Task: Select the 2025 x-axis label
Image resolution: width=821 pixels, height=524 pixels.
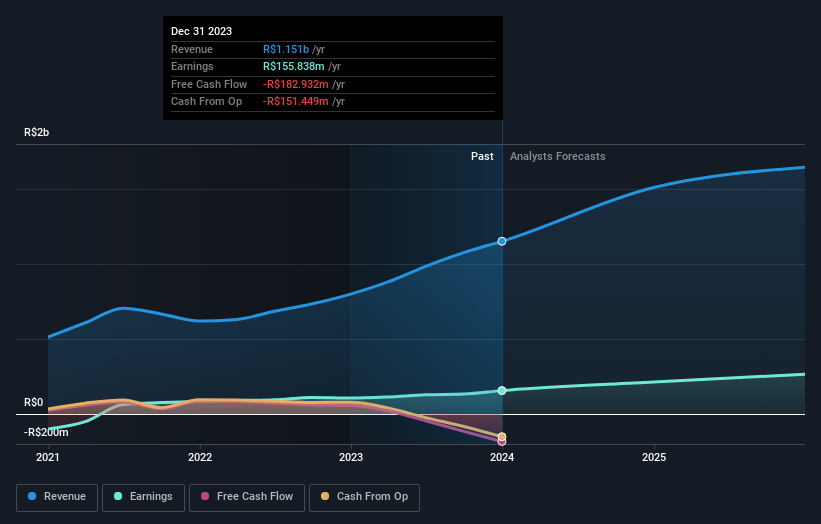Action: [x=654, y=458]
